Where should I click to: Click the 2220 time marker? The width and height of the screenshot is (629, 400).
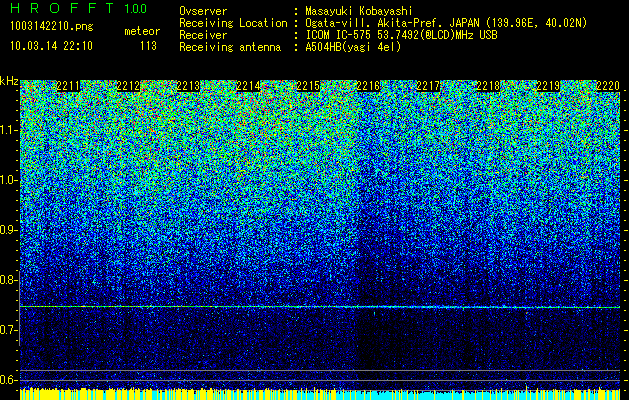click(608, 86)
